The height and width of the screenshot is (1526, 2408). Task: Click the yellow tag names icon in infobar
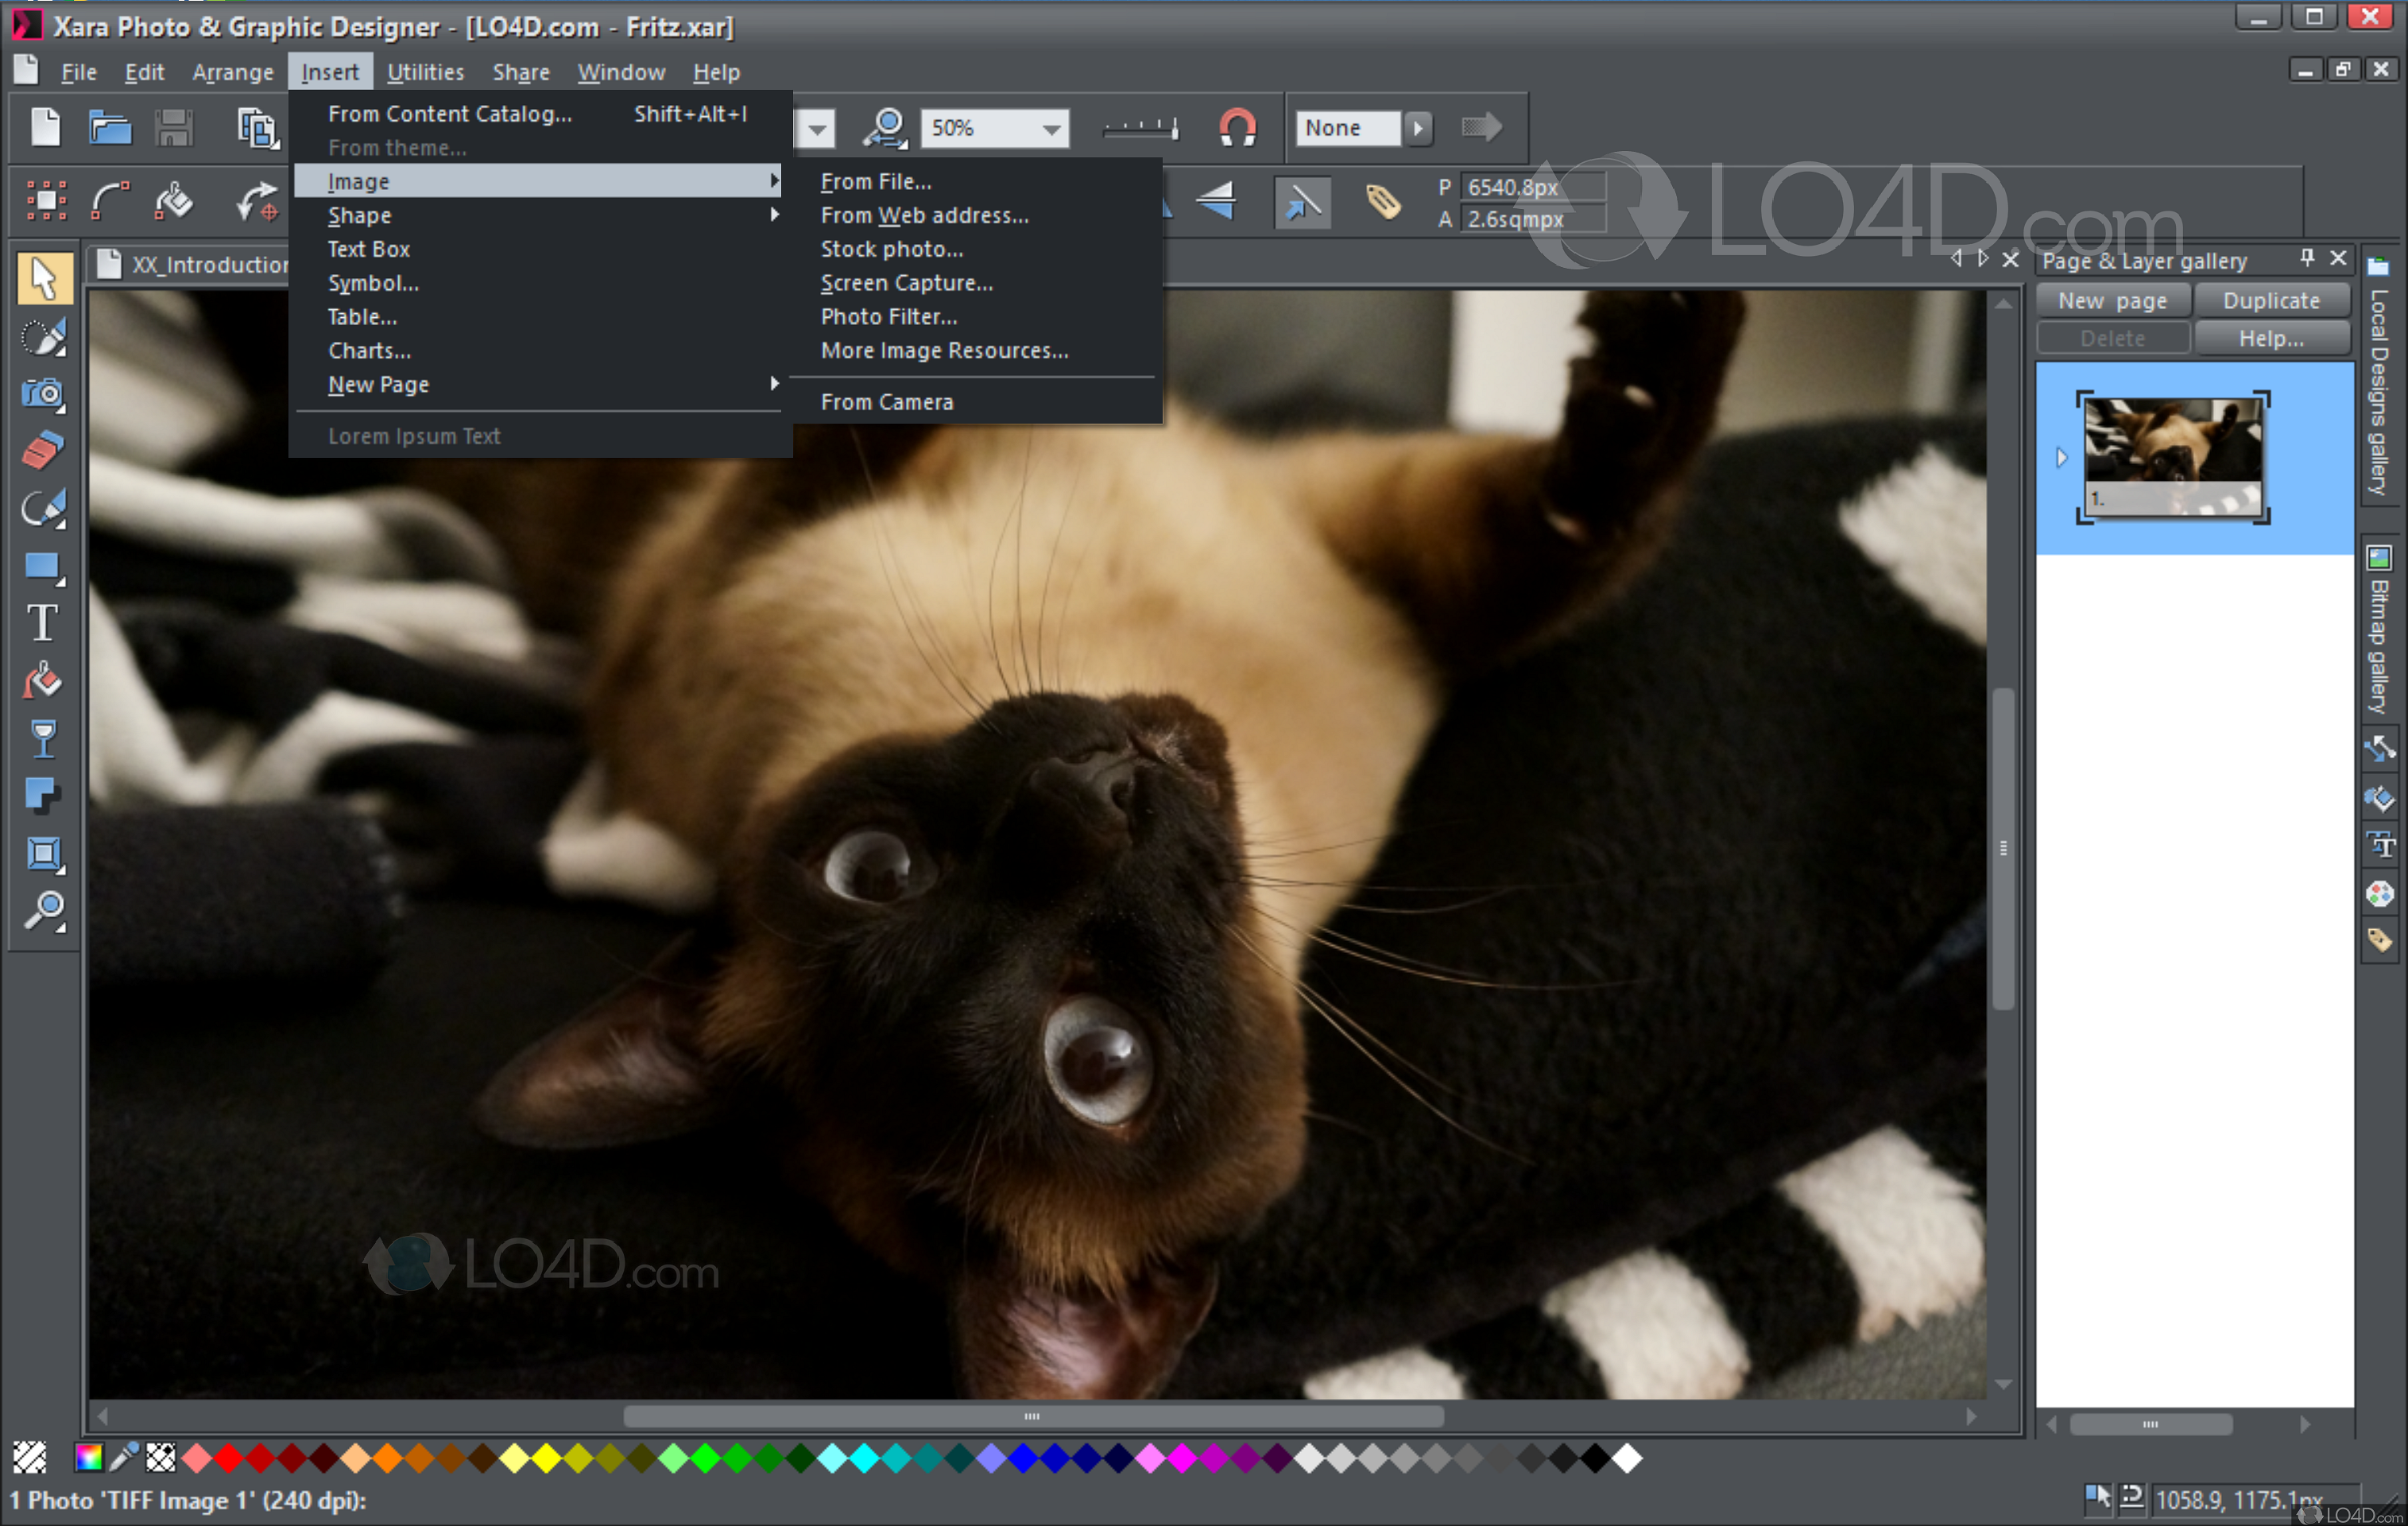1384,202
